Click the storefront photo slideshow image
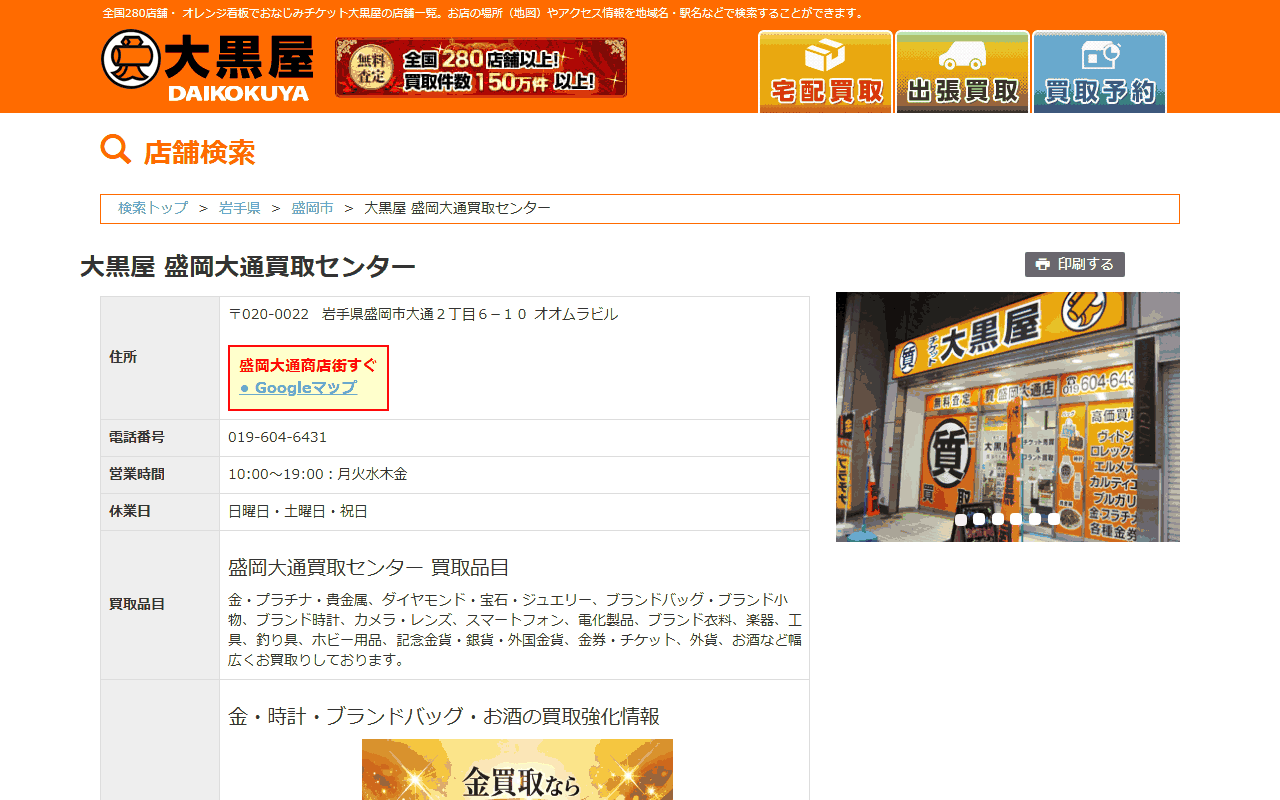 pos(1008,417)
